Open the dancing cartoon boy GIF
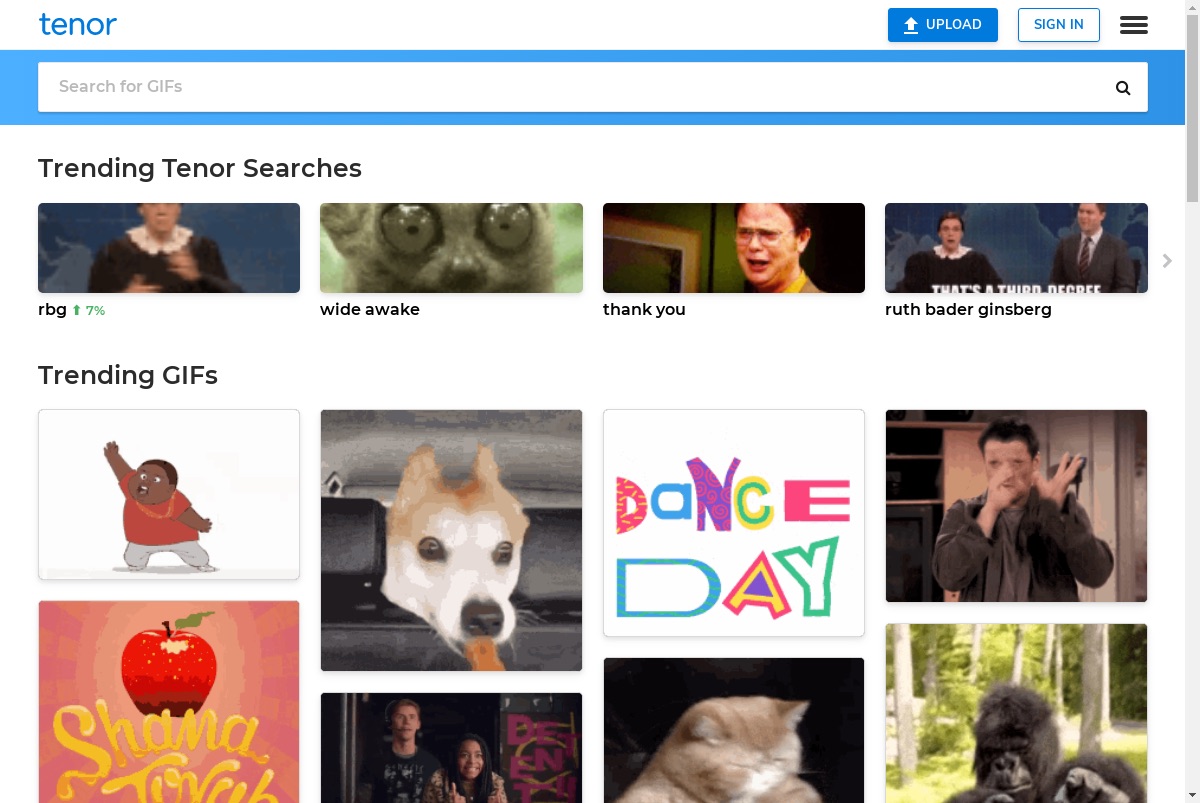1200x803 pixels. tap(169, 494)
